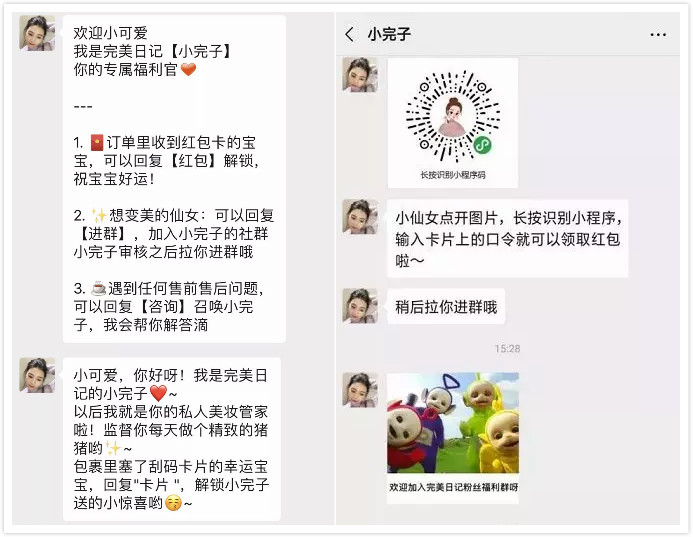The image size is (693, 537).
Task: Select the welcome message bubble listing three options
Action: [x=174, y=179]
